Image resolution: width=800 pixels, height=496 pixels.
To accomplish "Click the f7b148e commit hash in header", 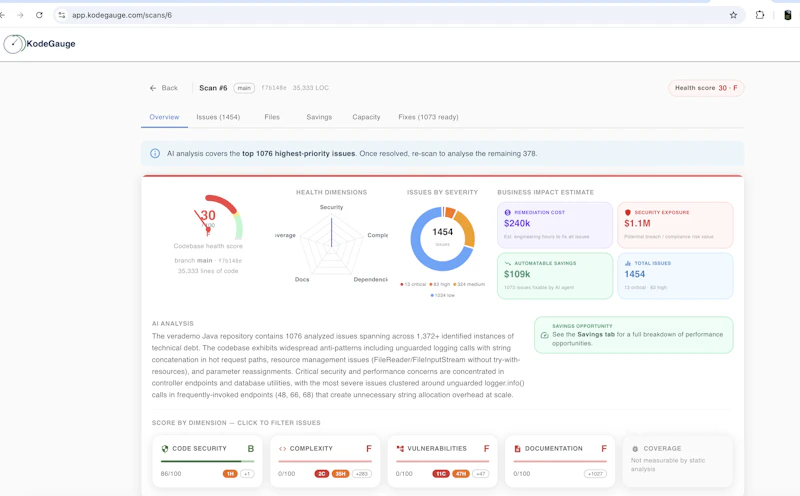I will click(274, 88).
